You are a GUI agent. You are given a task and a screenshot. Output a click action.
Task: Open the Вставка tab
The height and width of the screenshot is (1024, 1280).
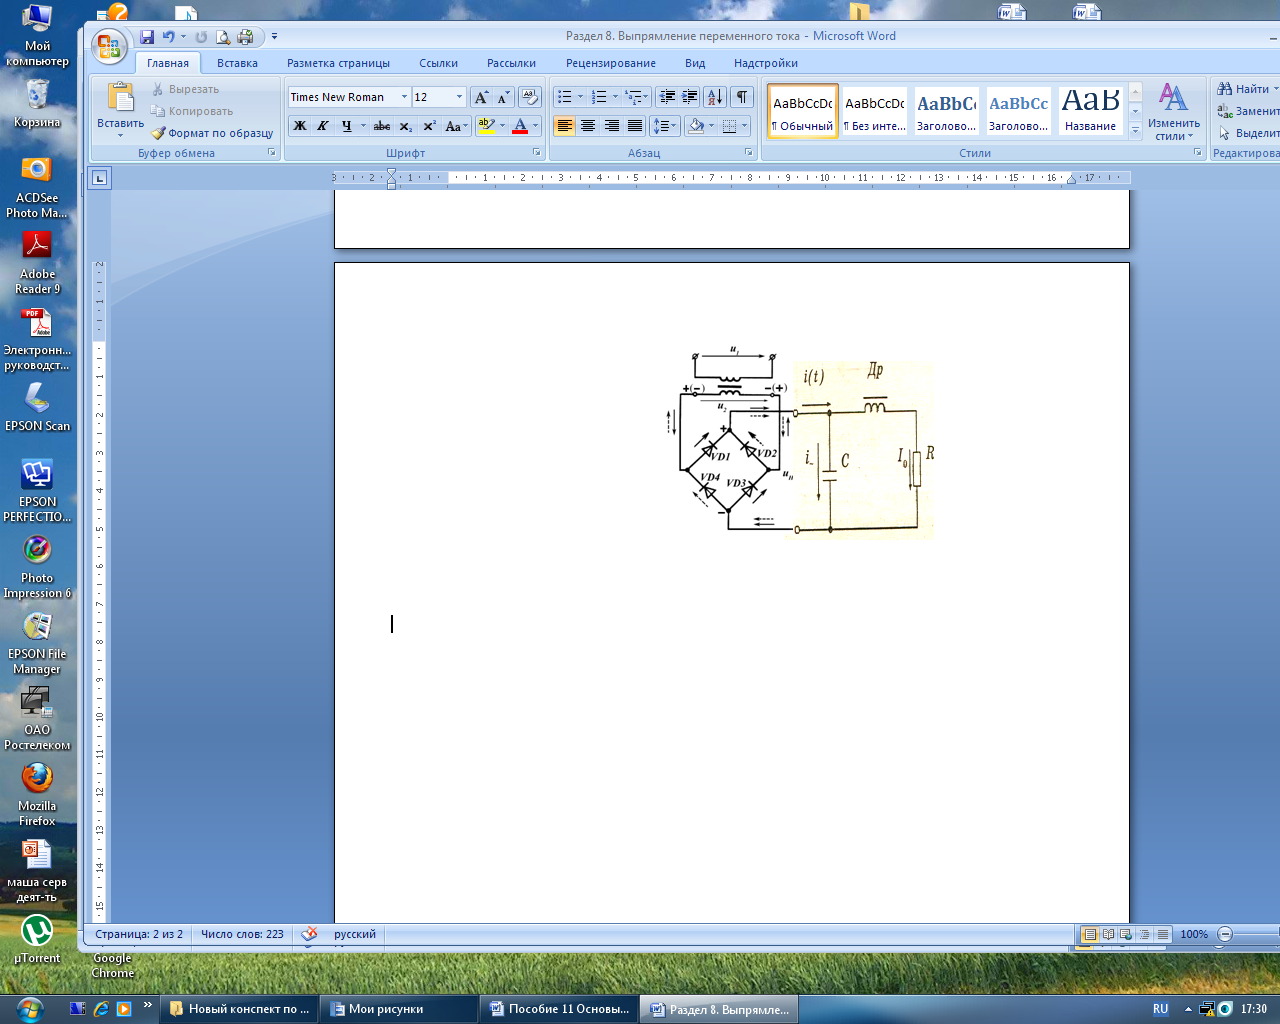pos(237,63)
